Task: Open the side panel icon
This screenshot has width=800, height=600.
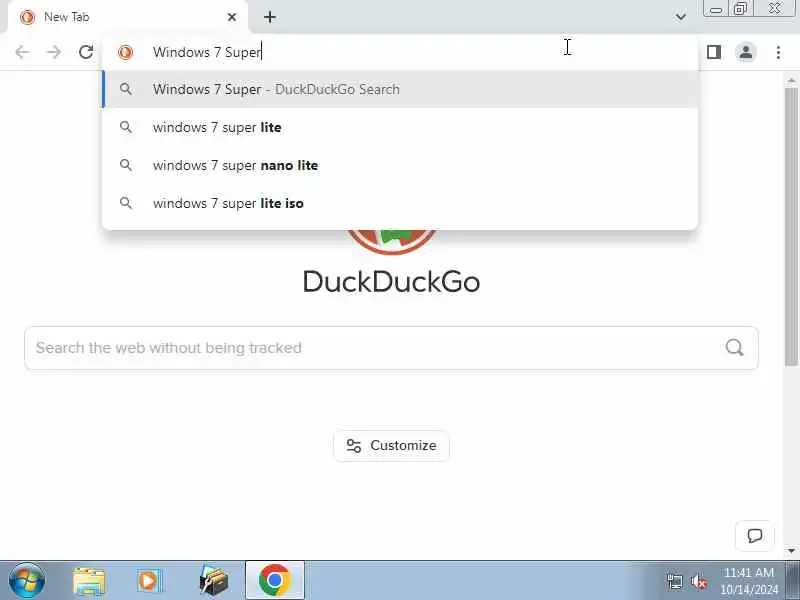Action: [714, 52]
